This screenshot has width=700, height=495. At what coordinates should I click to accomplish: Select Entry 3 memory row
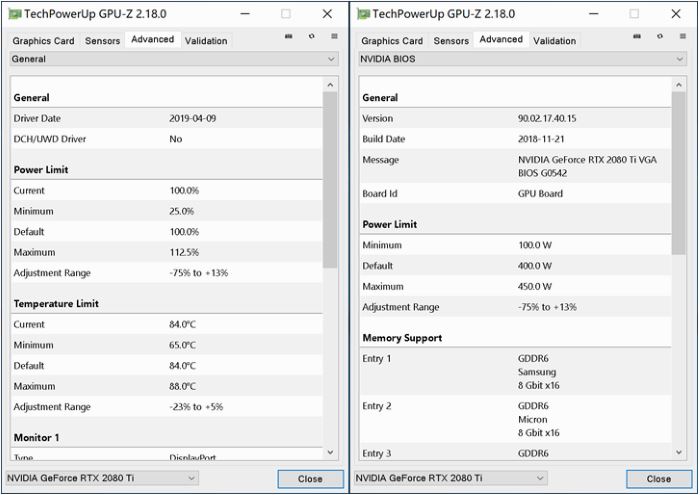tap(515, 452)
